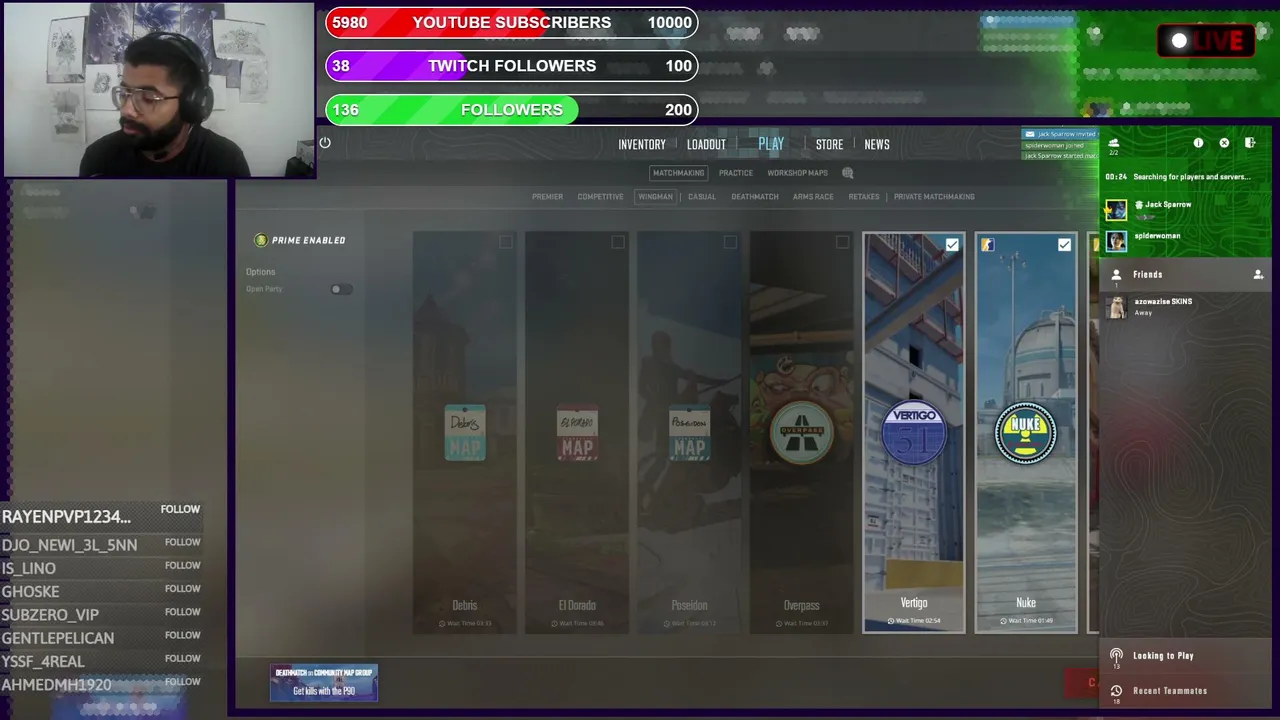The height and width of the screenshot is (720, 1280).
Task: Select the Play menu
Action: coord(771,144)
